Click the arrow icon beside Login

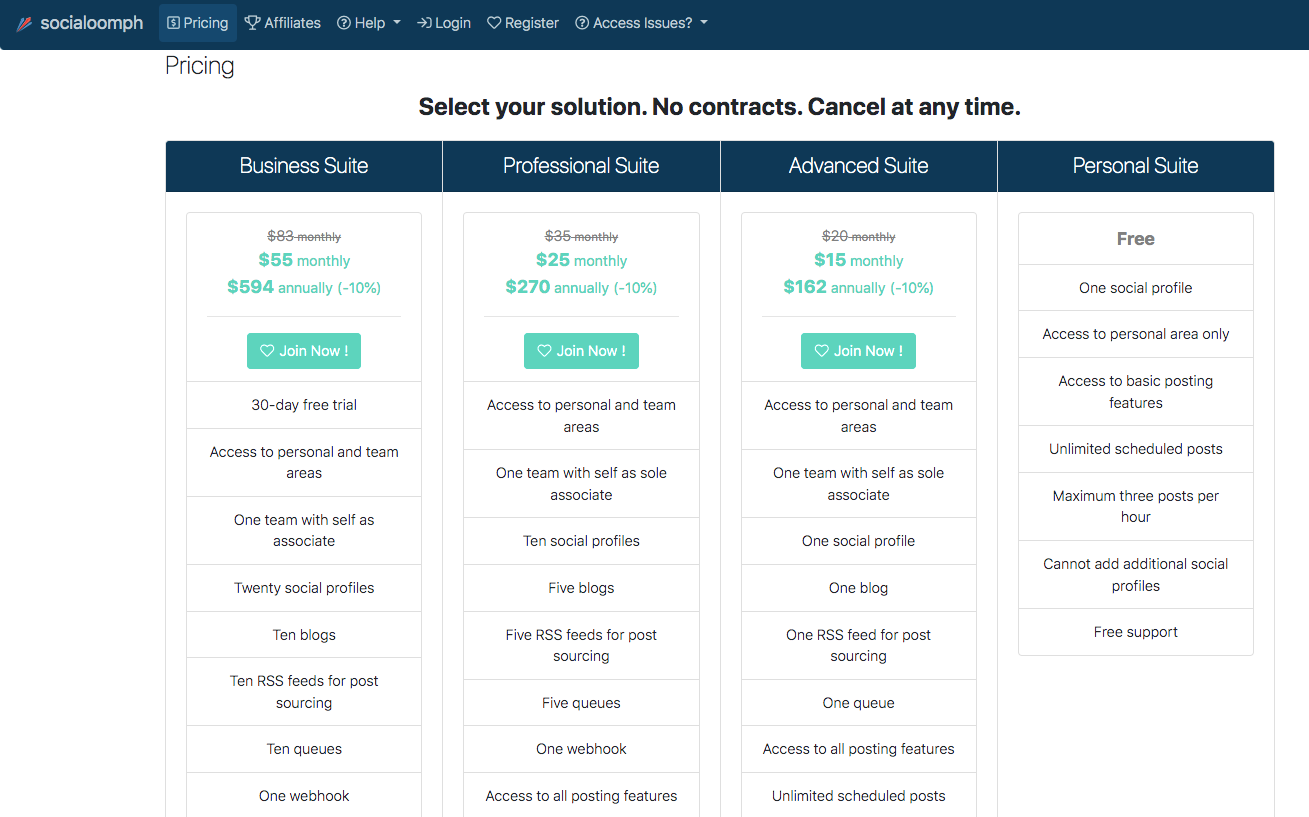(424, 22)
